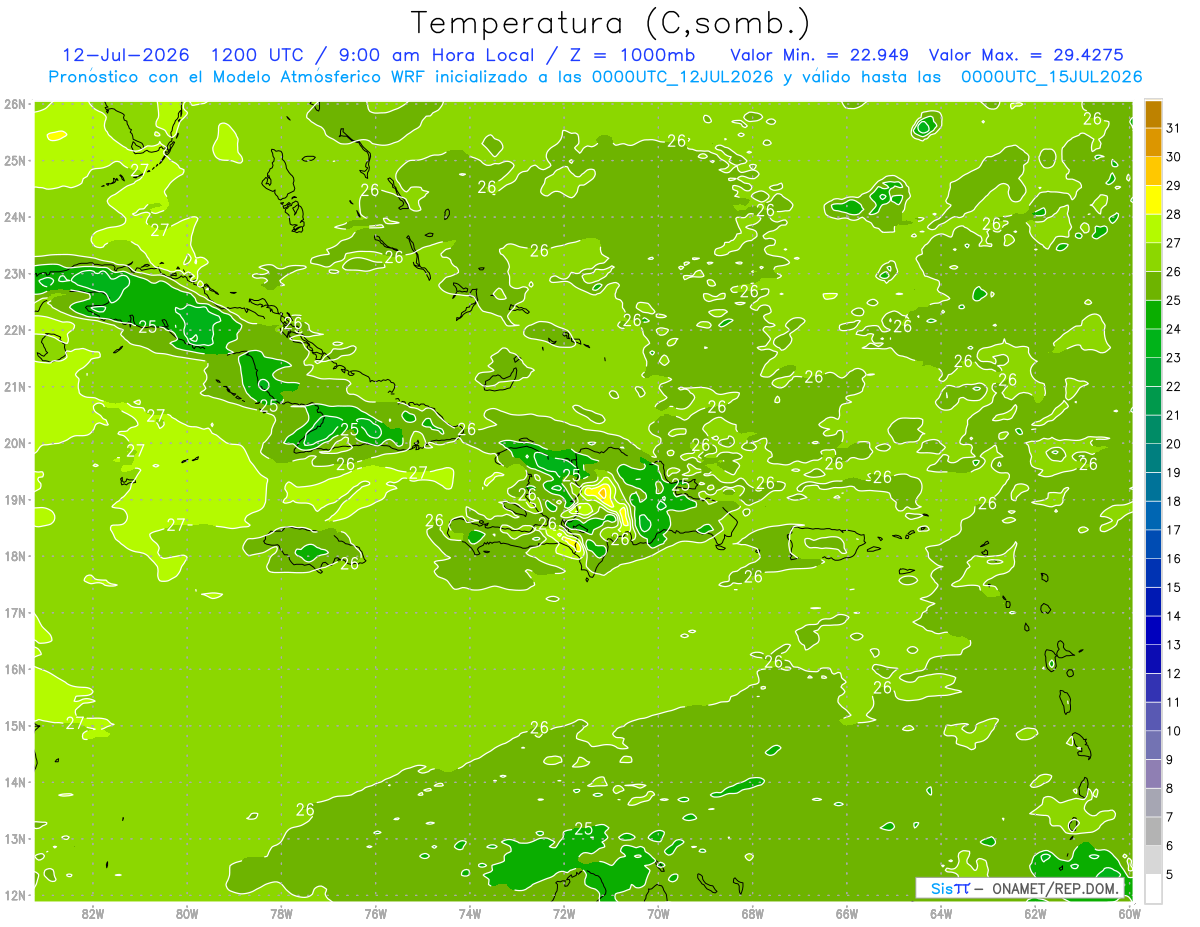Screen dimensions: 1200x927
Task: Click the "64W" longitude axis label
Action: tap(940, 914)
